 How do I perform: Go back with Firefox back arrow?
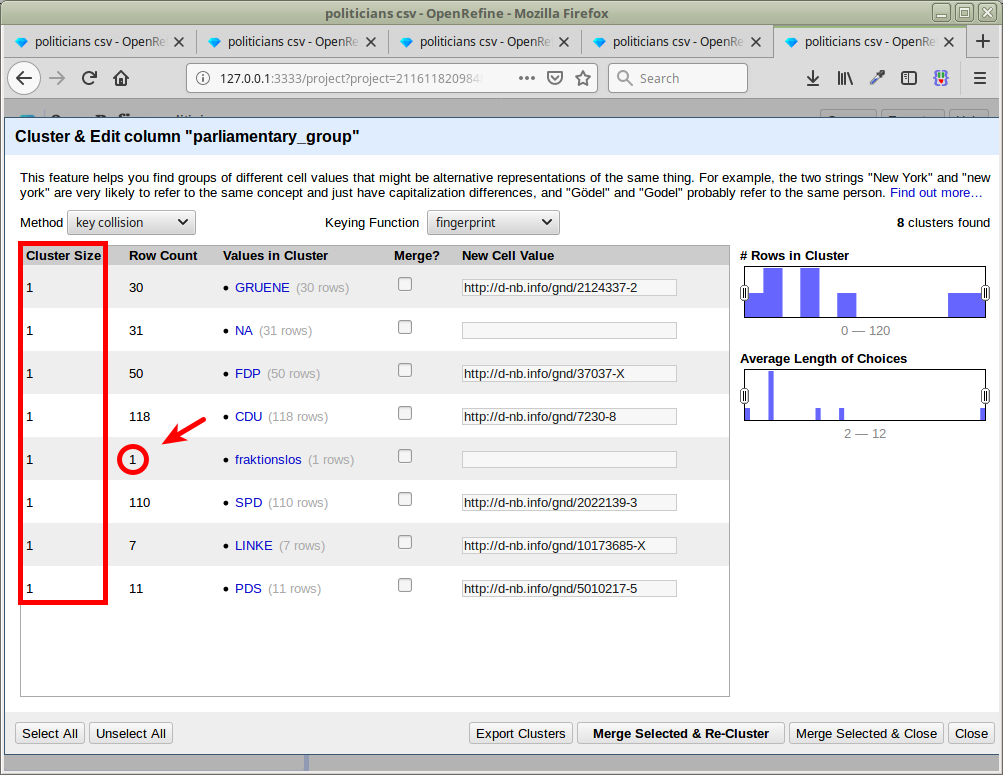(x=24, y=78)
